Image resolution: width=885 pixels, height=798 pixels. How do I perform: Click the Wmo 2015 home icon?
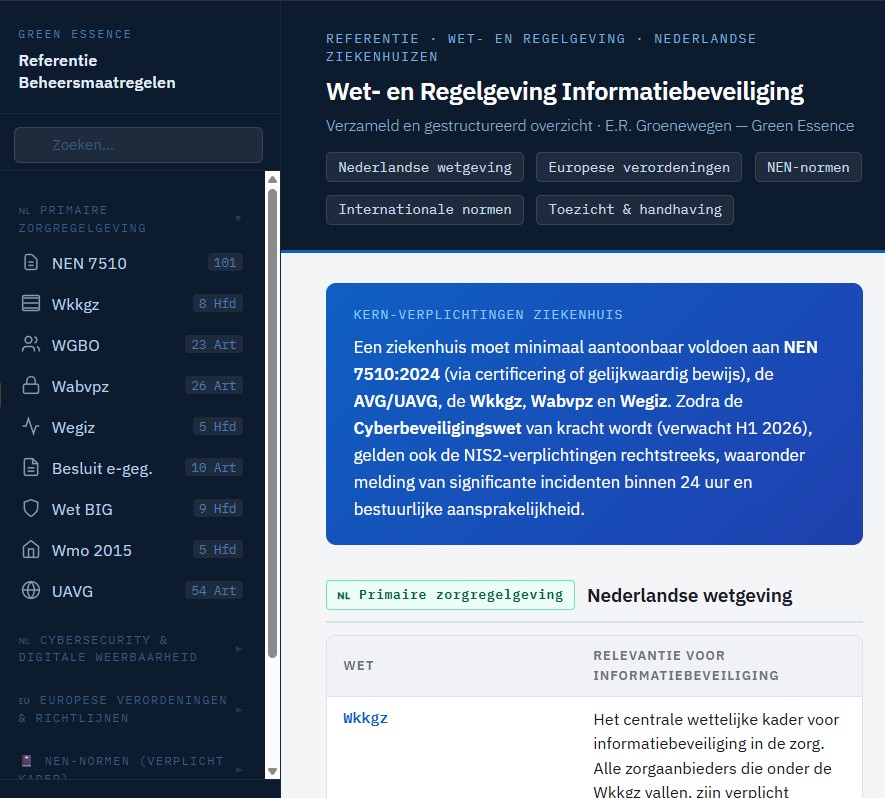(x=30, y=550)
